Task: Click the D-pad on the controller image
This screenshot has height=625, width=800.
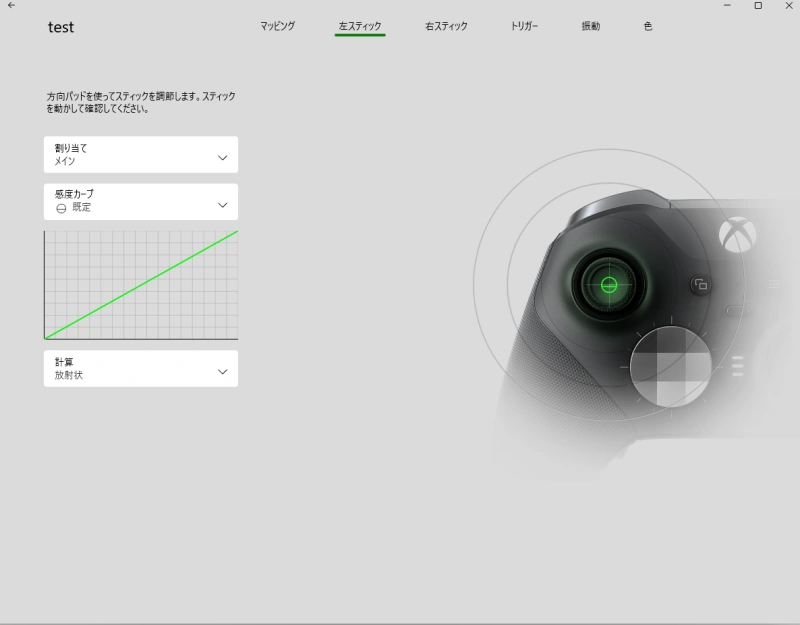Action: coord(670,366)
